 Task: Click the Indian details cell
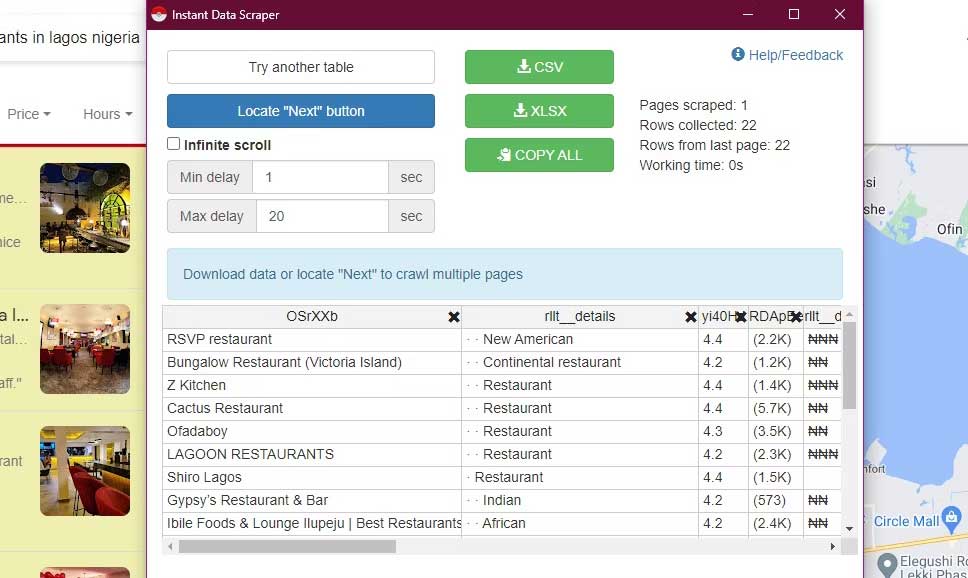(580, 500)
